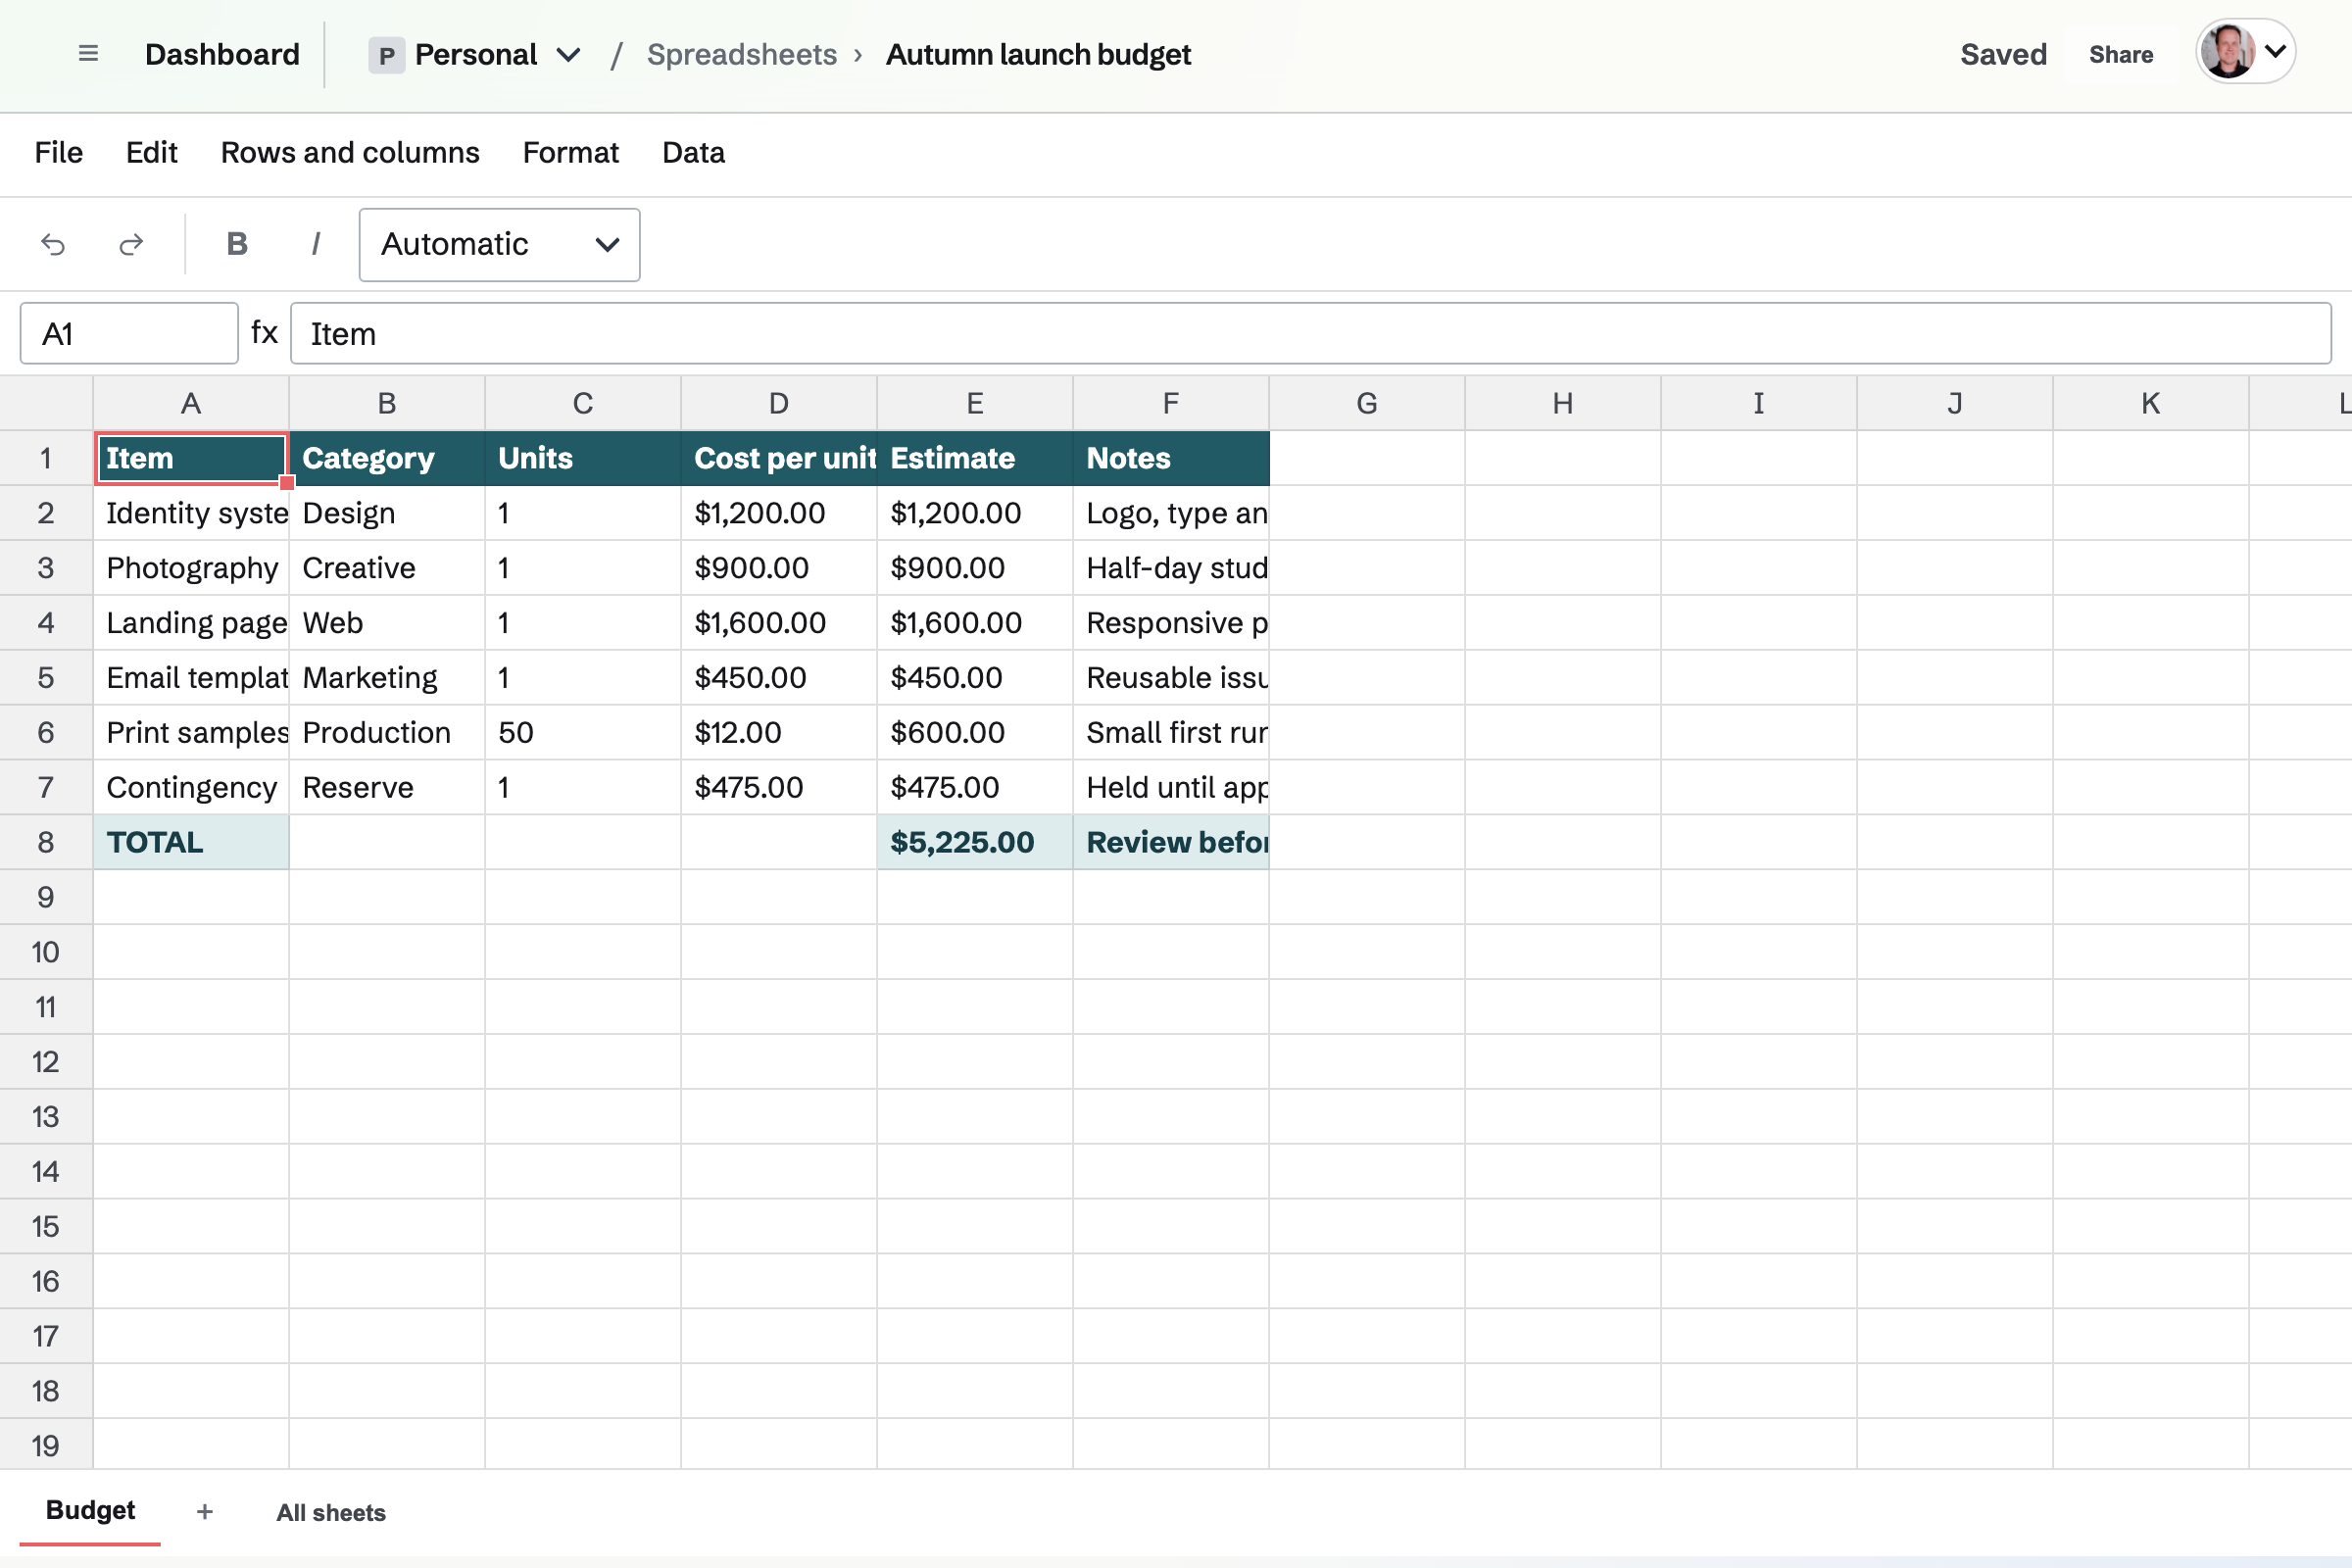
Task: Select the Photography cell
Action: point(191,568)
